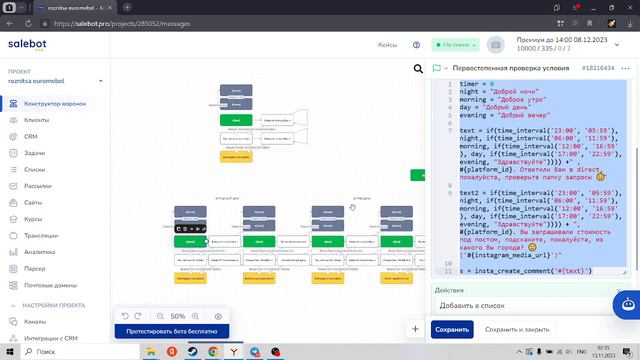640x360 pixels.
Task: Open the Кейсы link
Action: [x=387, y=45]
